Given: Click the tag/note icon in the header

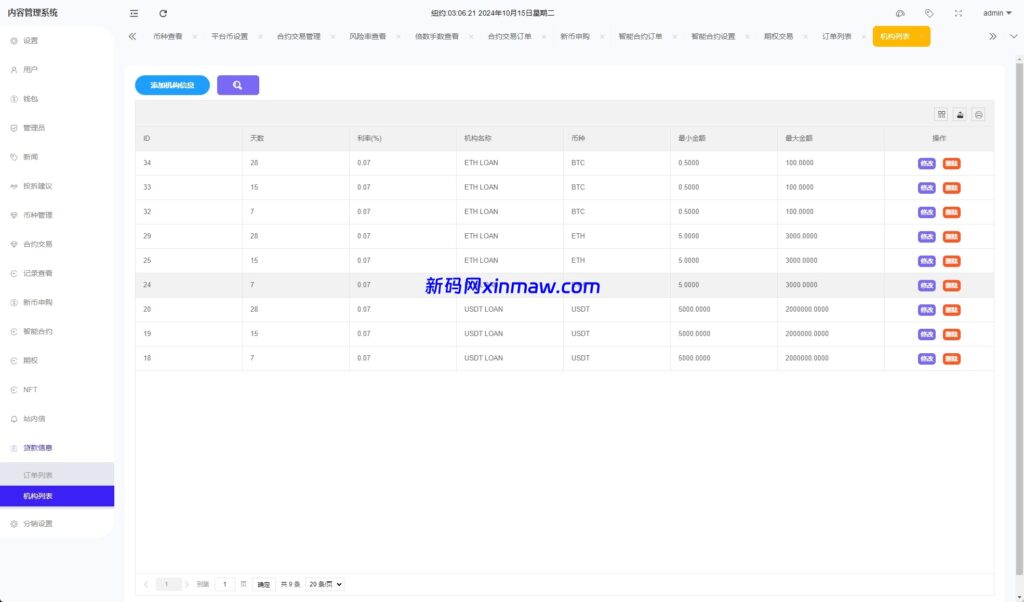Looking at the screenshot, I should (929, 13).
